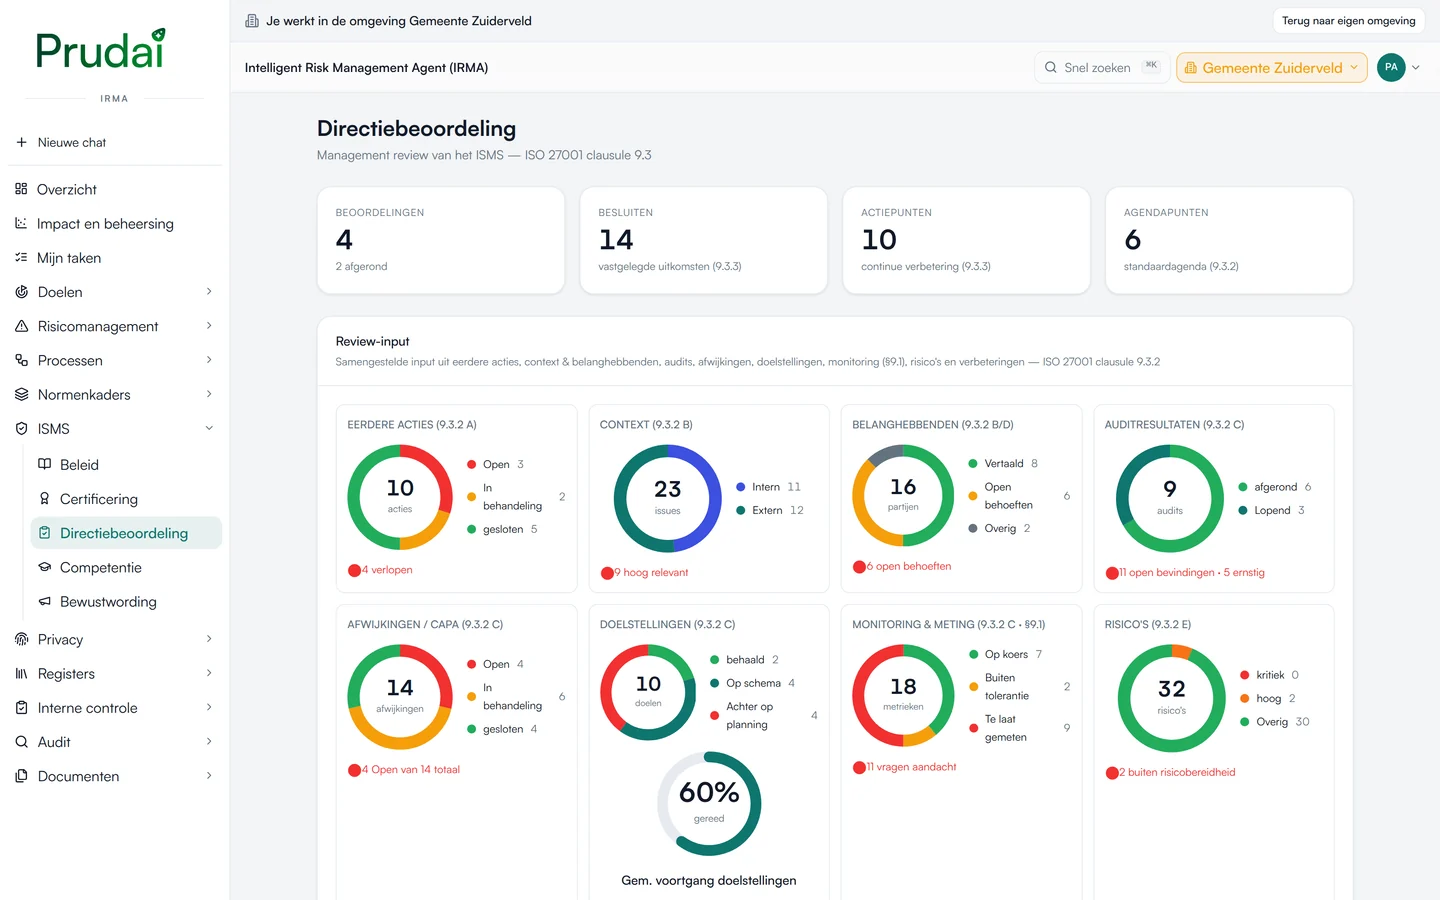This screenshot has height=900, width=1440.
Task: Click the Certificering award icon
Action: click(44, 498)
